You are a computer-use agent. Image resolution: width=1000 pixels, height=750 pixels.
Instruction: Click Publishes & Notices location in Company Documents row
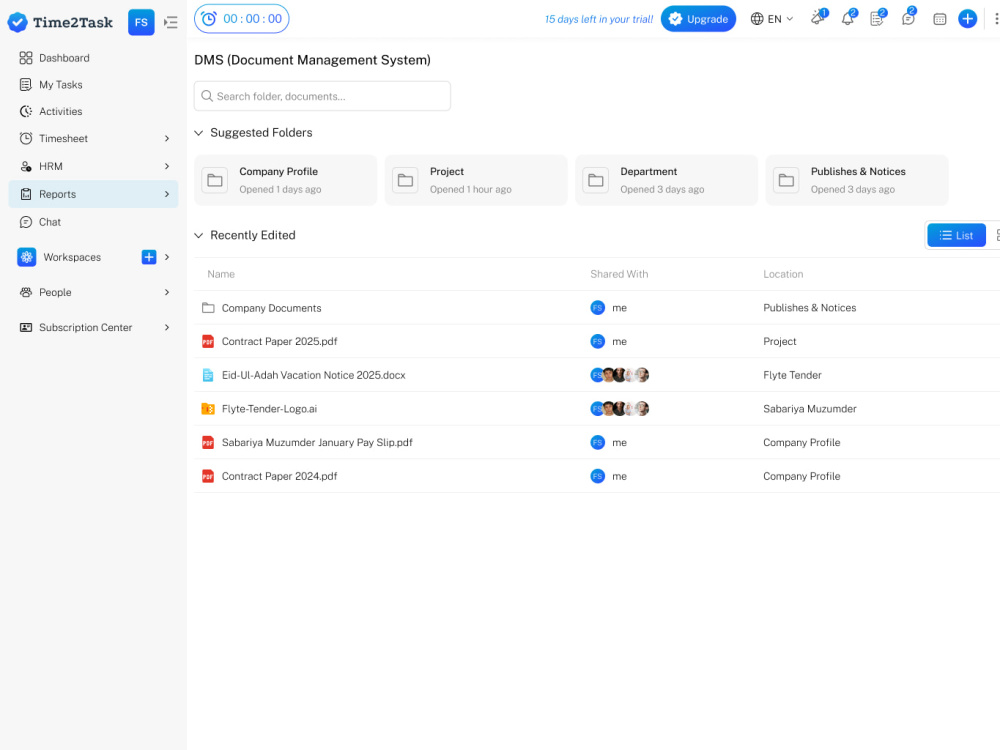point(809,308)
